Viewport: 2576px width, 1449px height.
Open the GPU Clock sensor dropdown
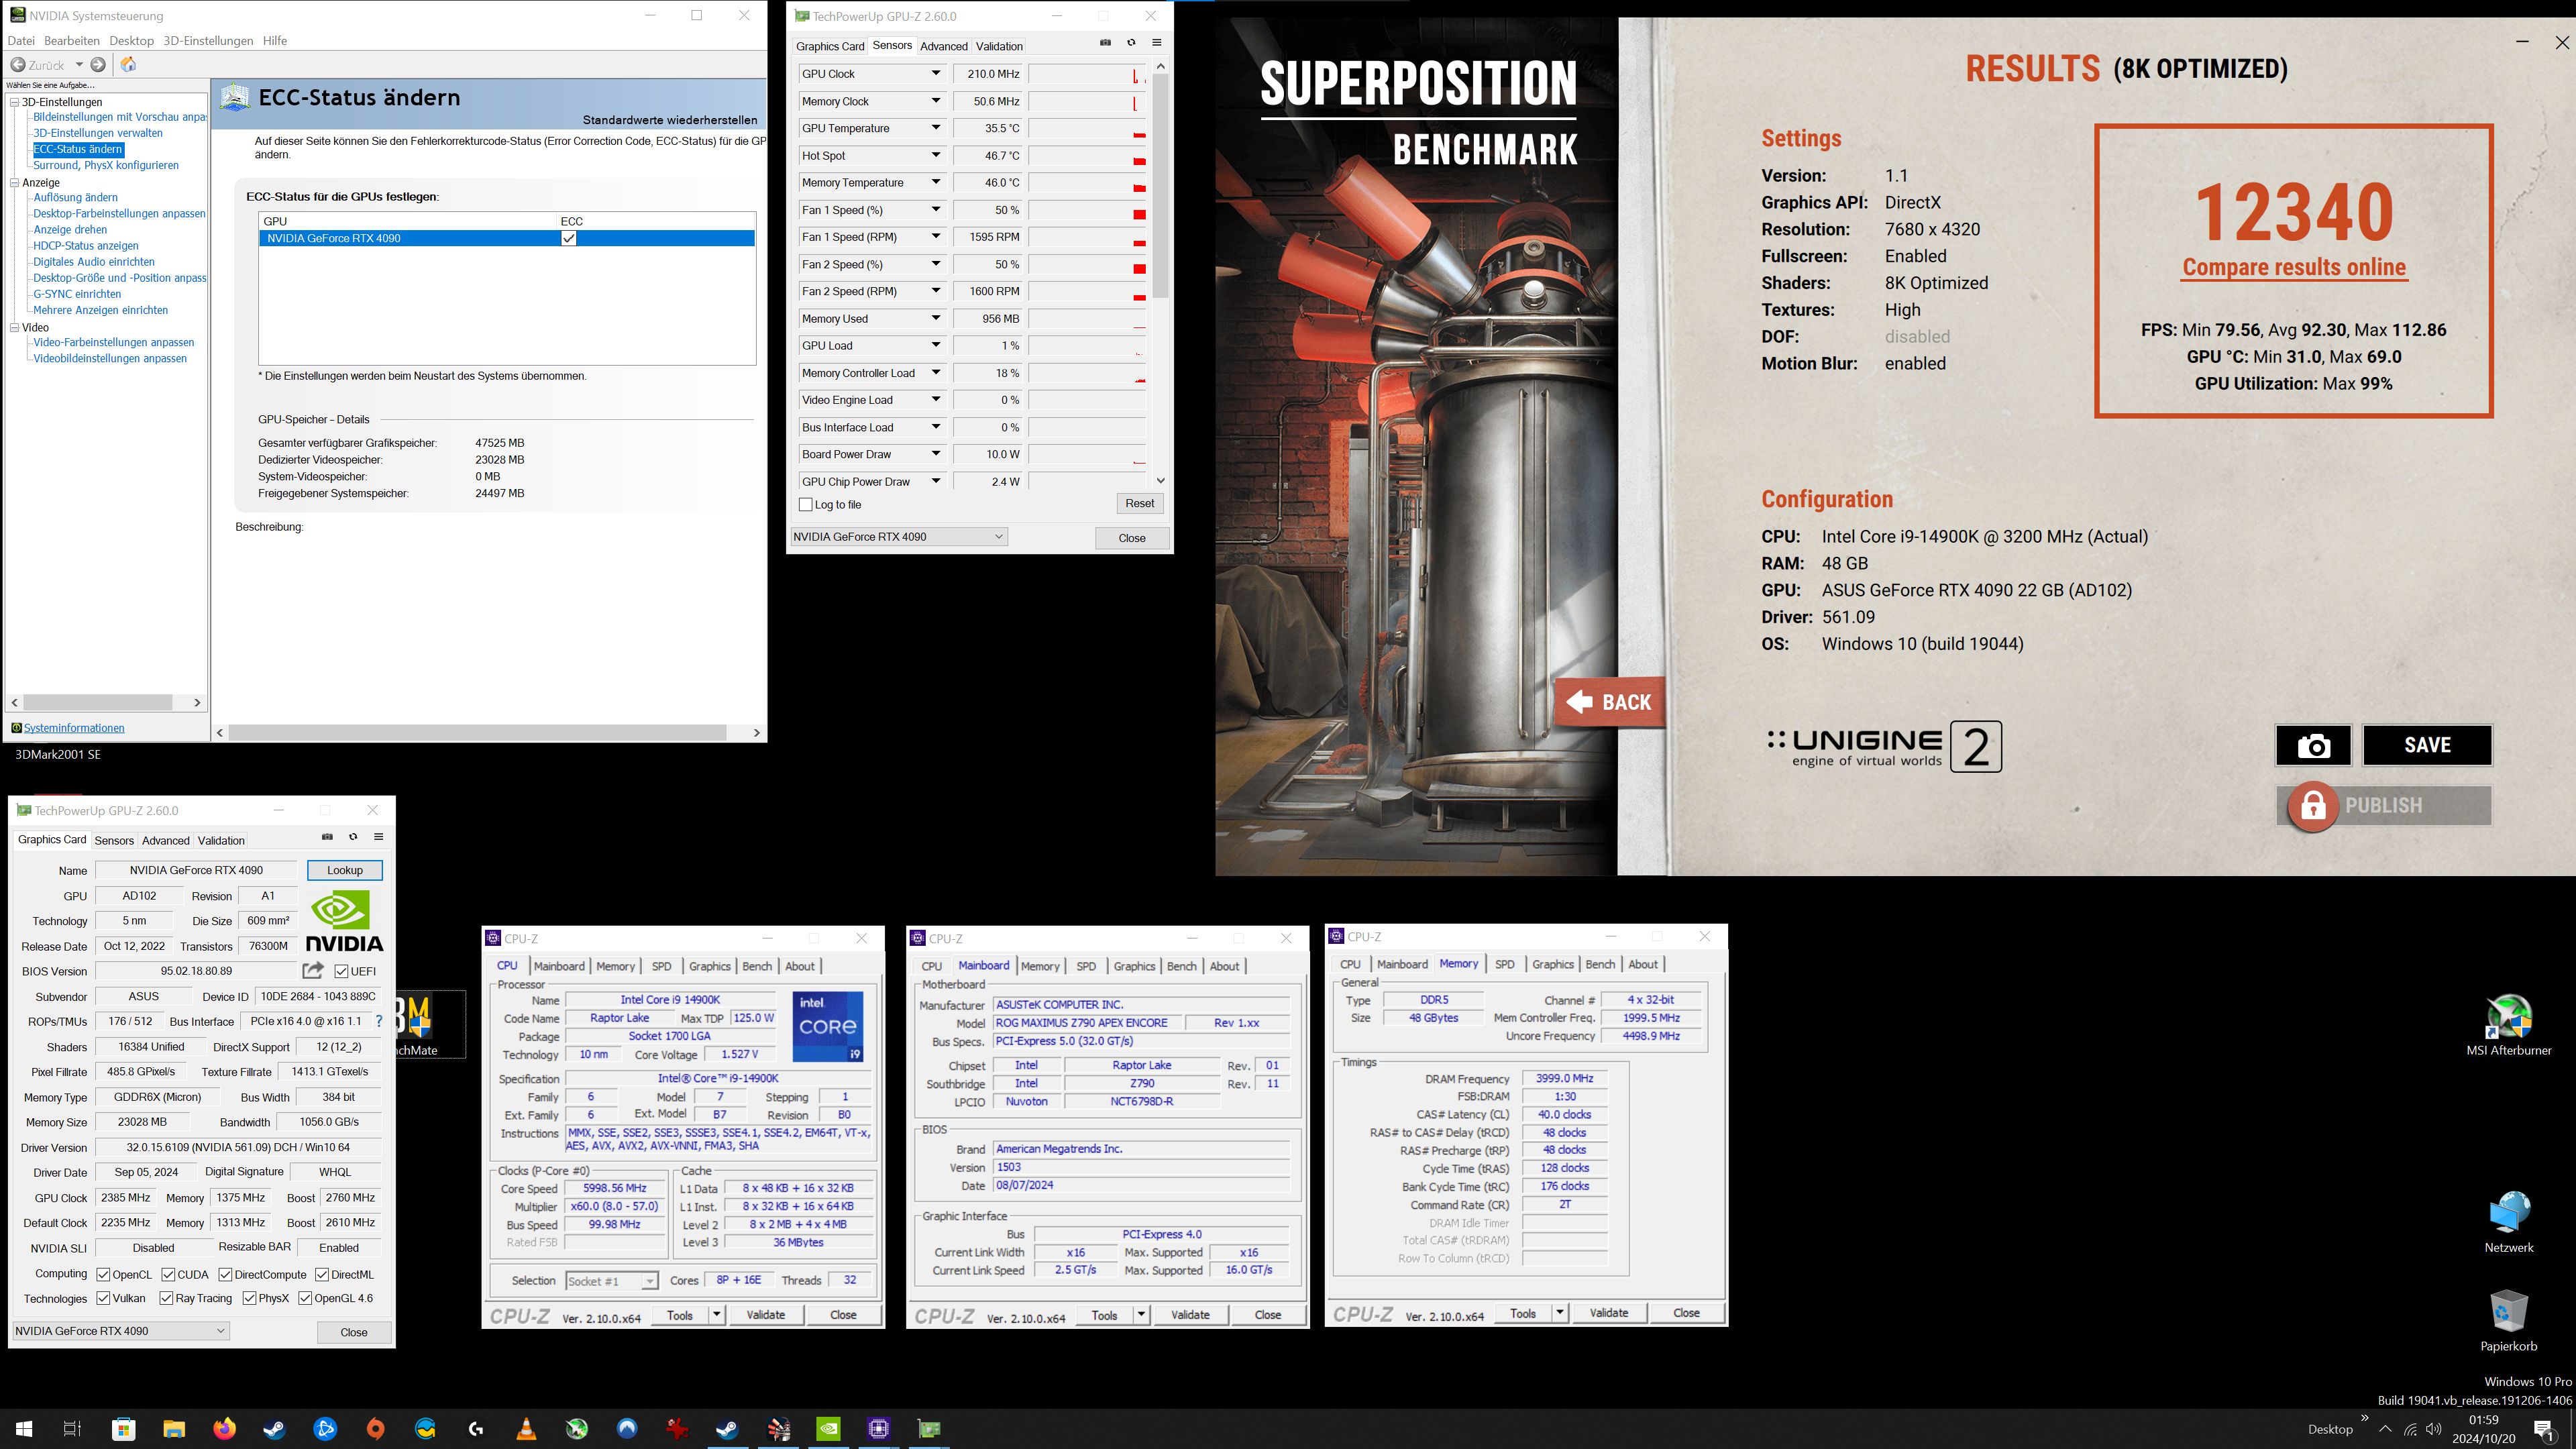pos(936,73)
